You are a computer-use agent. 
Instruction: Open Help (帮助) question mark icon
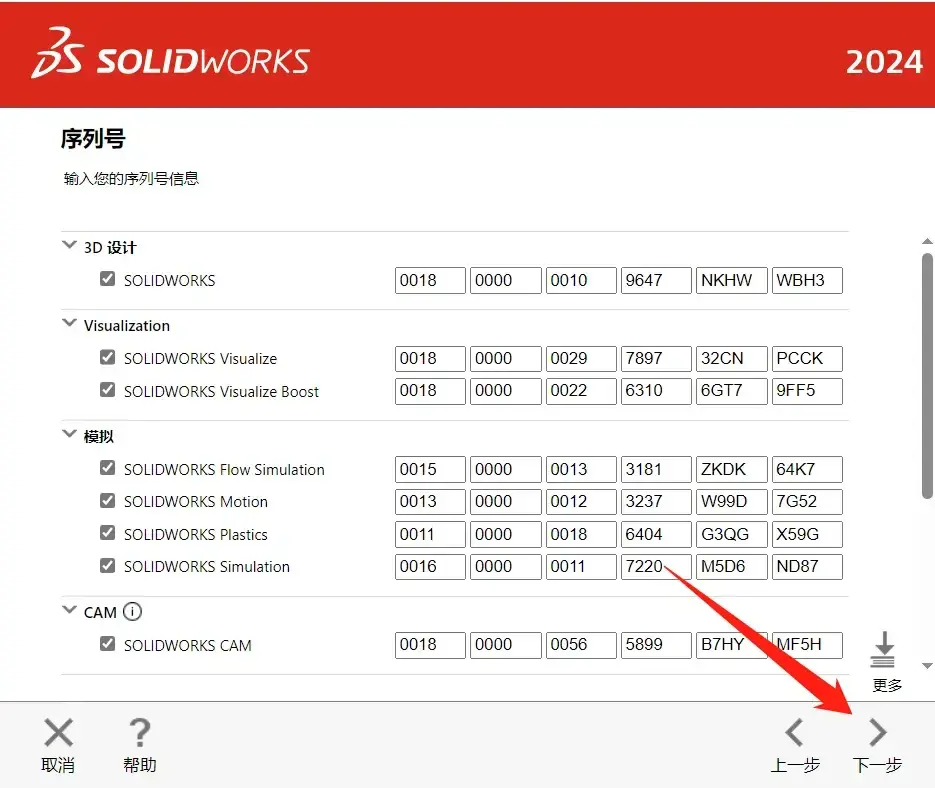140,733
